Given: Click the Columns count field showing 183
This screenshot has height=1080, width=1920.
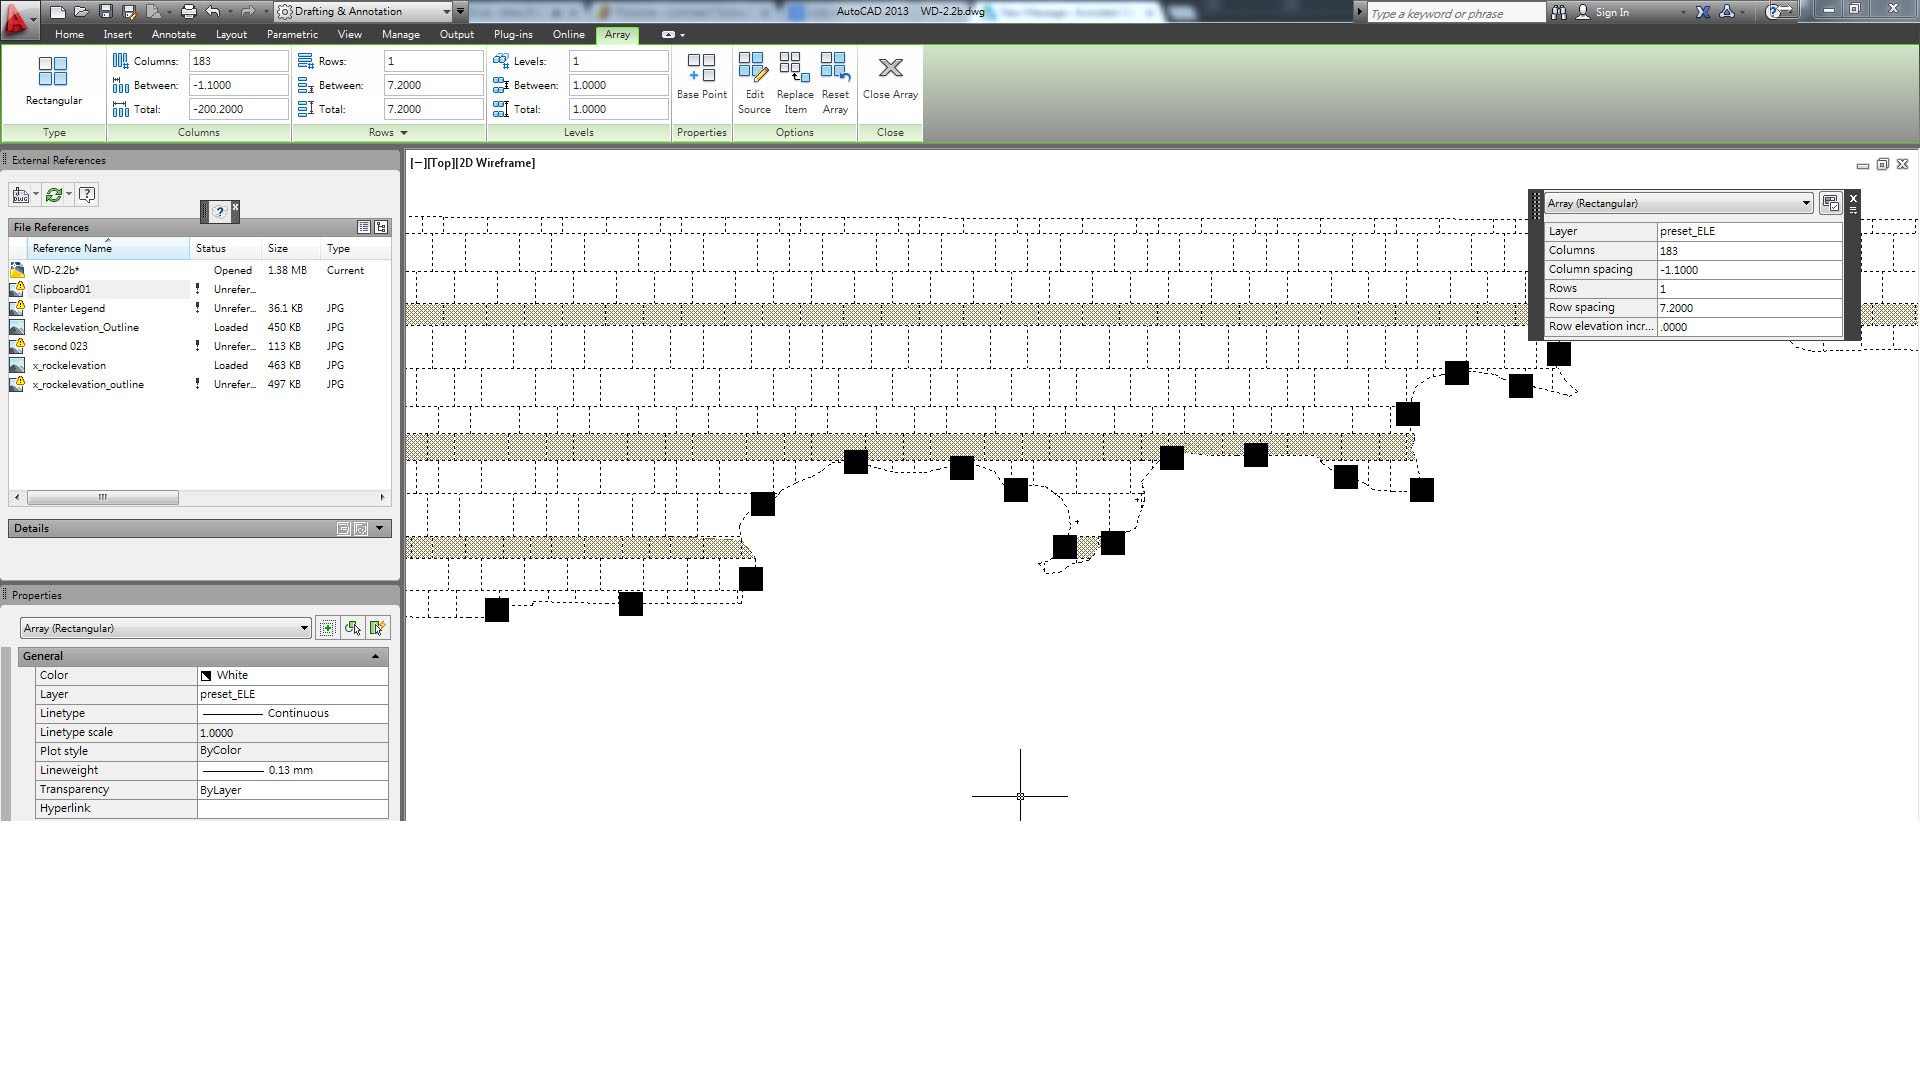Looking at the screenshot, I should click(x=238, y=60).
